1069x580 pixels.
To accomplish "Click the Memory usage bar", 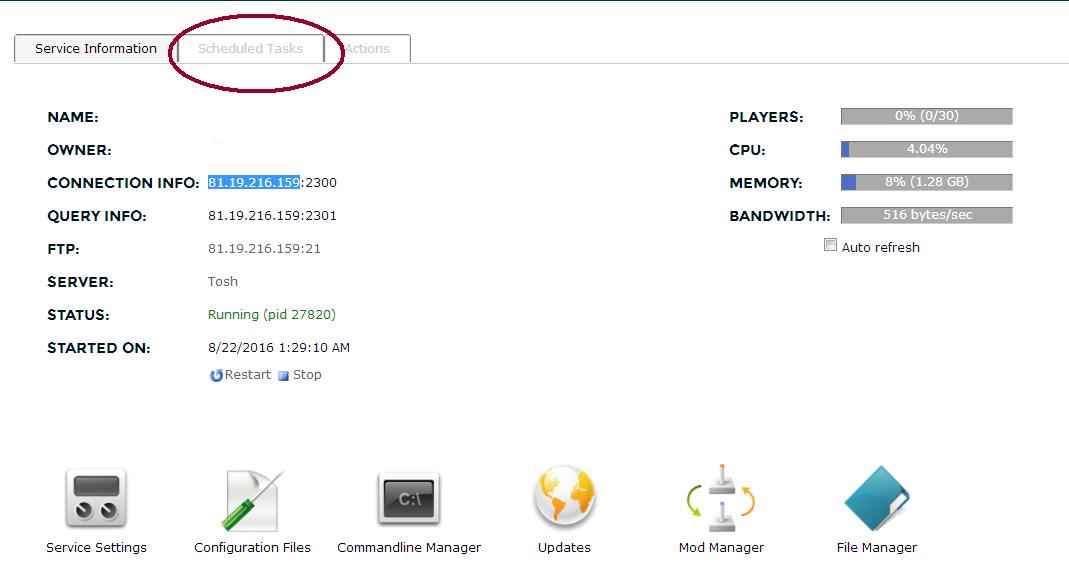I will pos(926,183).
